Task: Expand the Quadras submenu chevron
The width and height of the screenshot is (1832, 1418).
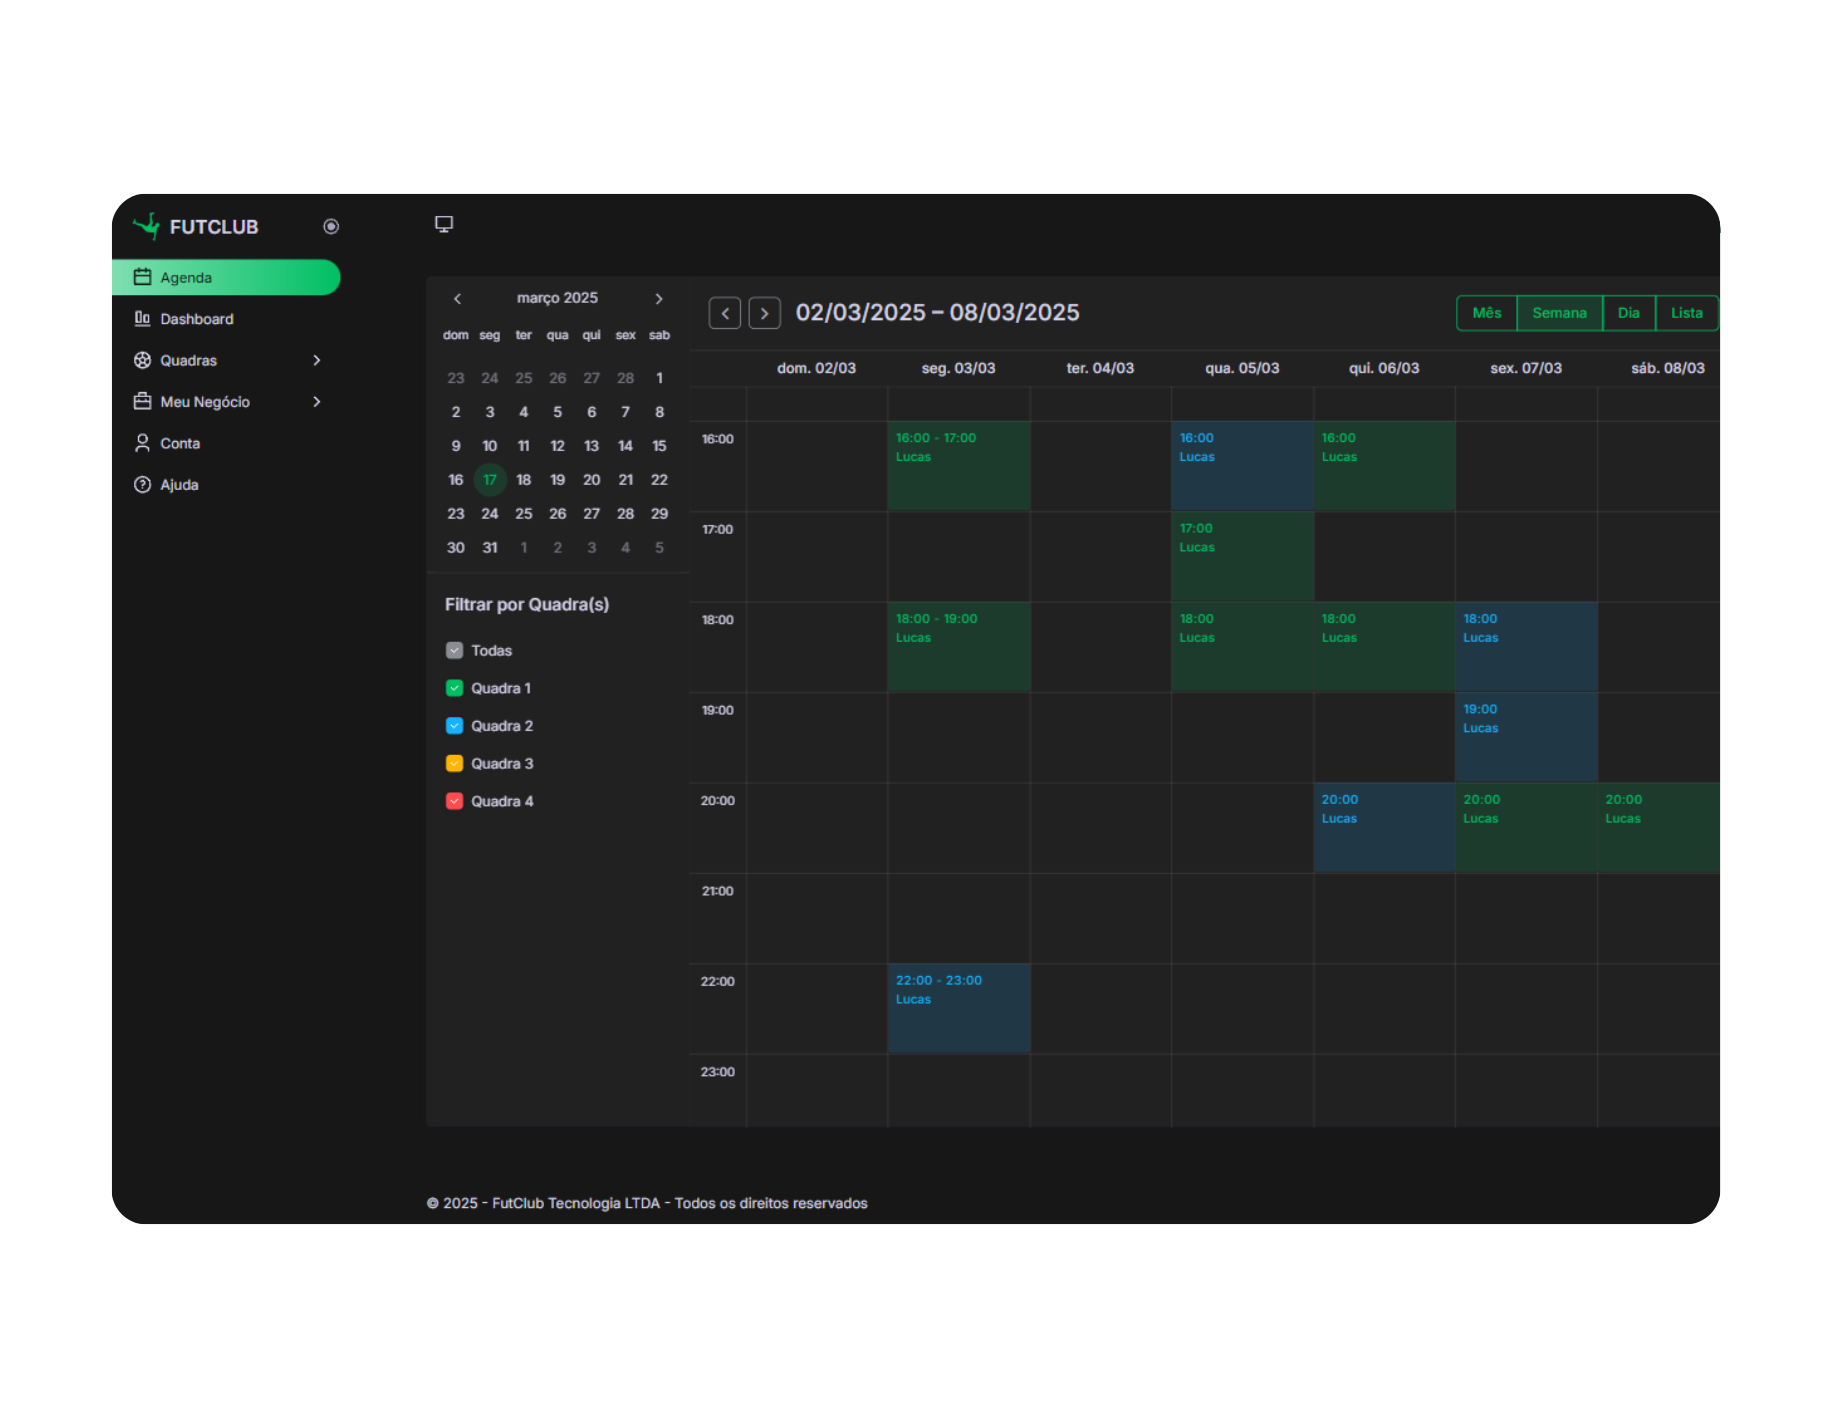Action: (317, 360)
